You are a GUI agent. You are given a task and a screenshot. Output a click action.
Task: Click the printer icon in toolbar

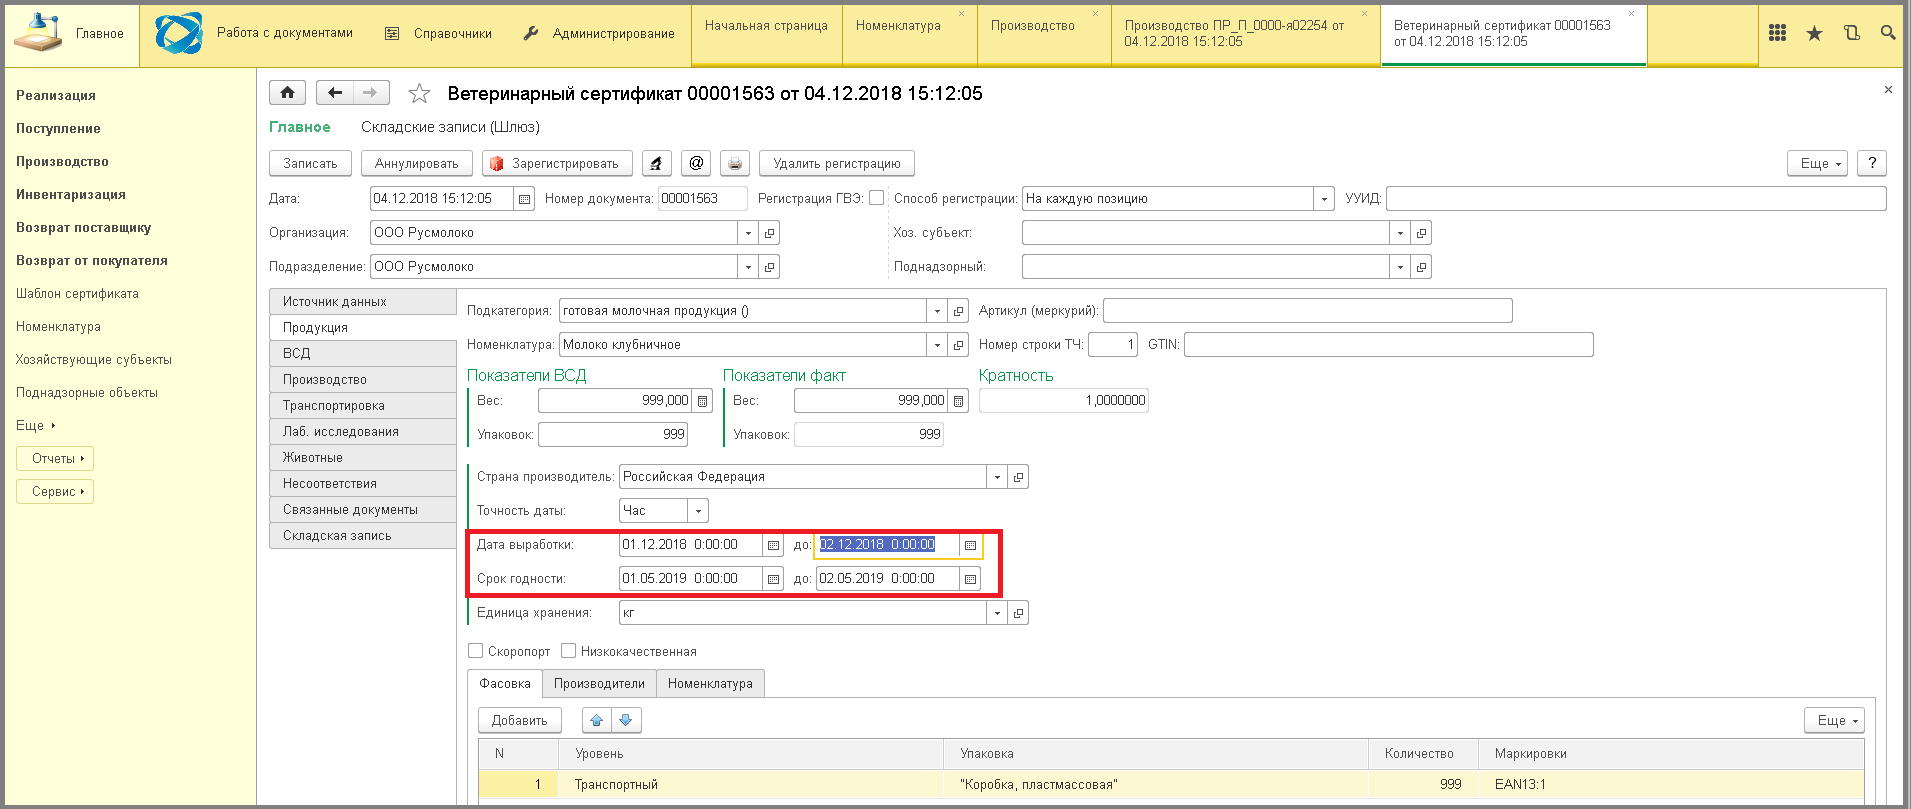[x=735, y=164]
